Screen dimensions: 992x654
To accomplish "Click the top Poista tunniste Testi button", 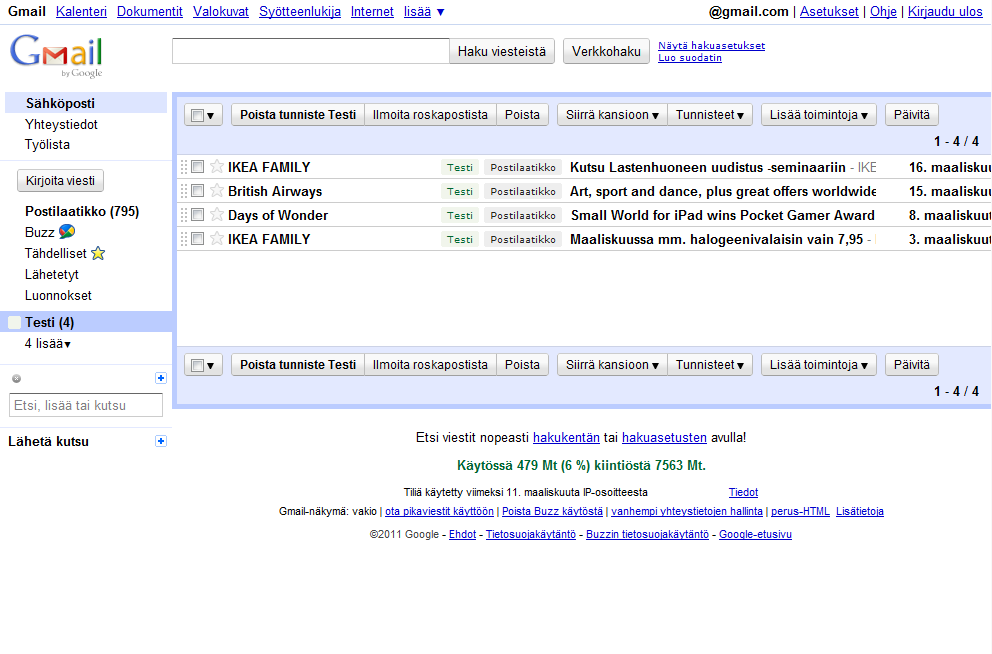I will tap(298, 115).
